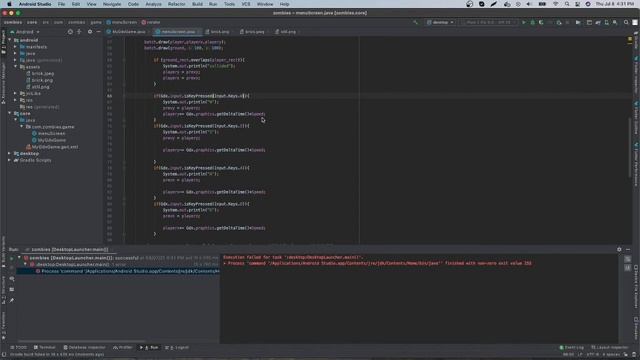Open the Apple menu
This screenshot has width=640, height=360.
coord(9,4)
